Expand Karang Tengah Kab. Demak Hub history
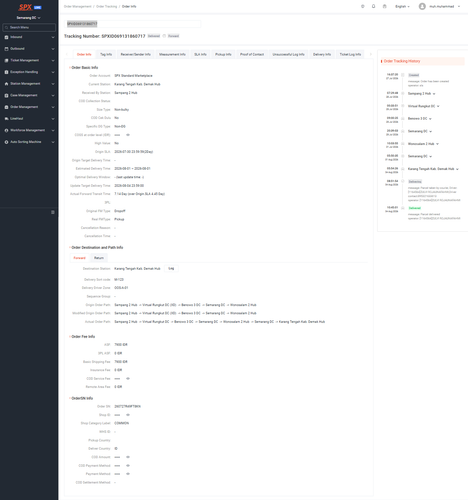 click(457, 169)
